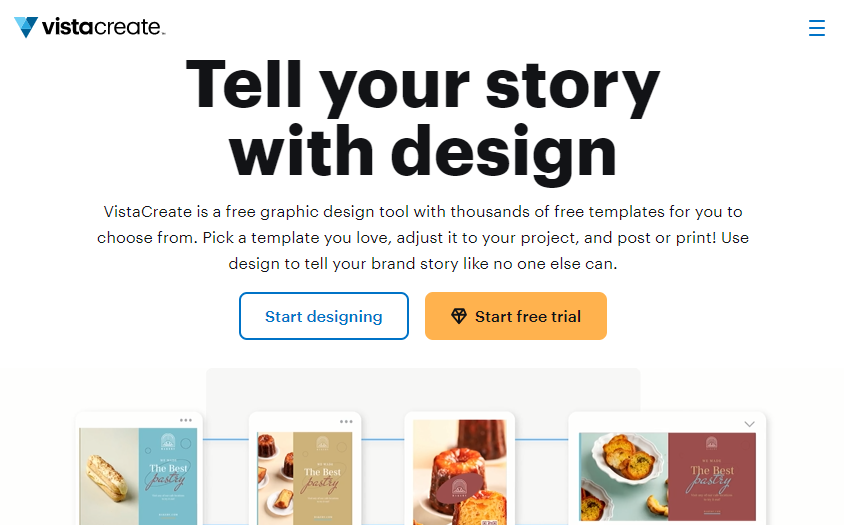This screenshot has height=525, width=844.
Task: Click the Start free trial label
Action: (527, 316)
